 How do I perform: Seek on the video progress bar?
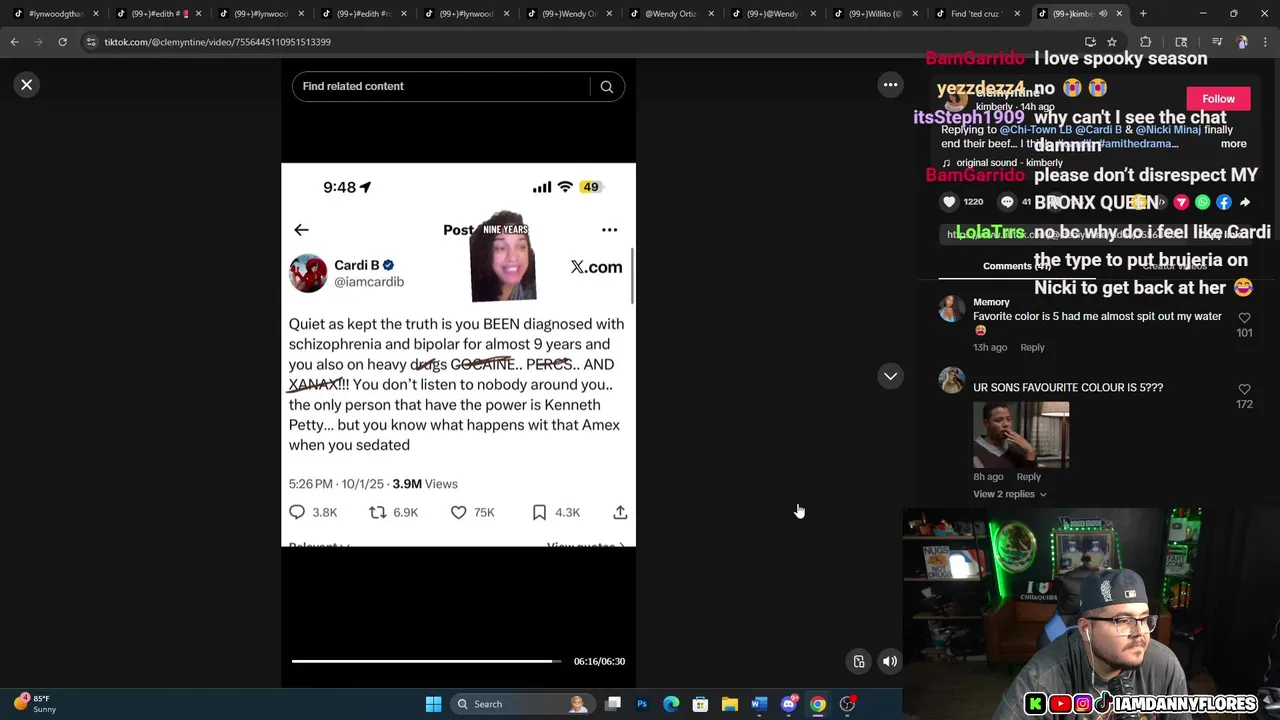pos(426,661)
